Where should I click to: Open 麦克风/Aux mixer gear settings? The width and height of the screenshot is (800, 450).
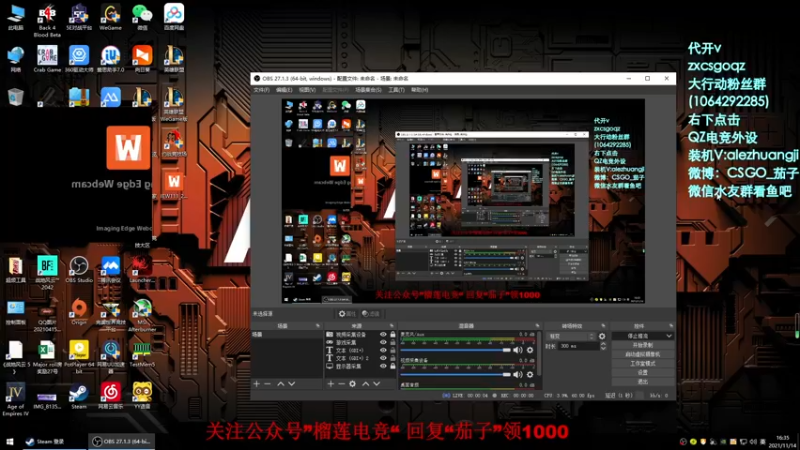530,350
